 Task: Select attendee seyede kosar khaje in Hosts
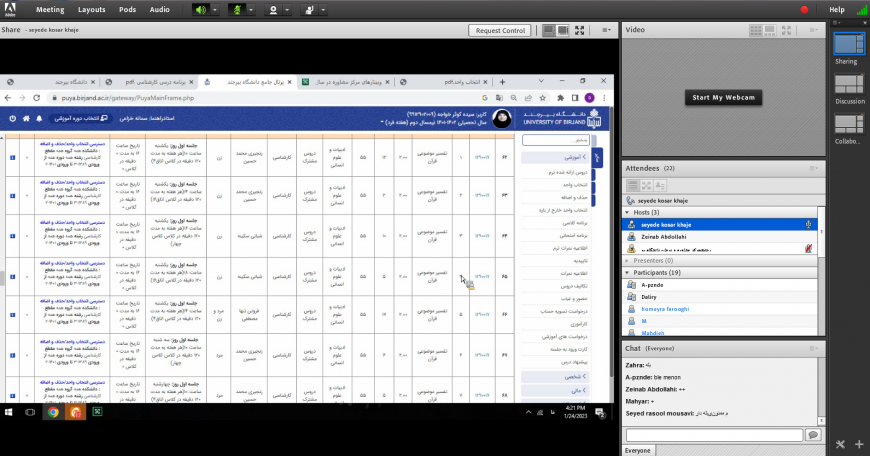coord(720,225)
